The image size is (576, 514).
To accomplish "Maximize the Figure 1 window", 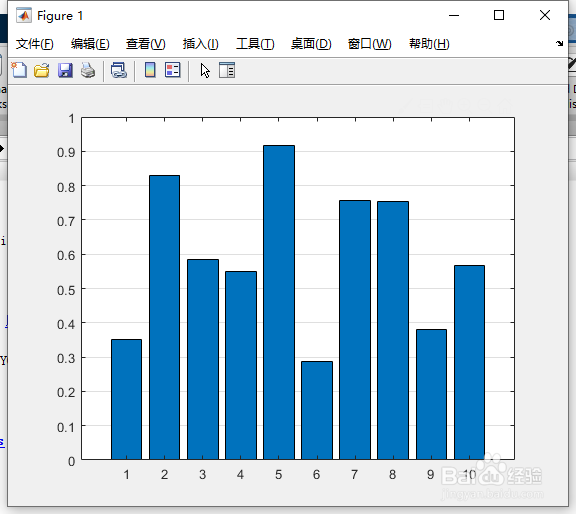I will coord(499,15).
